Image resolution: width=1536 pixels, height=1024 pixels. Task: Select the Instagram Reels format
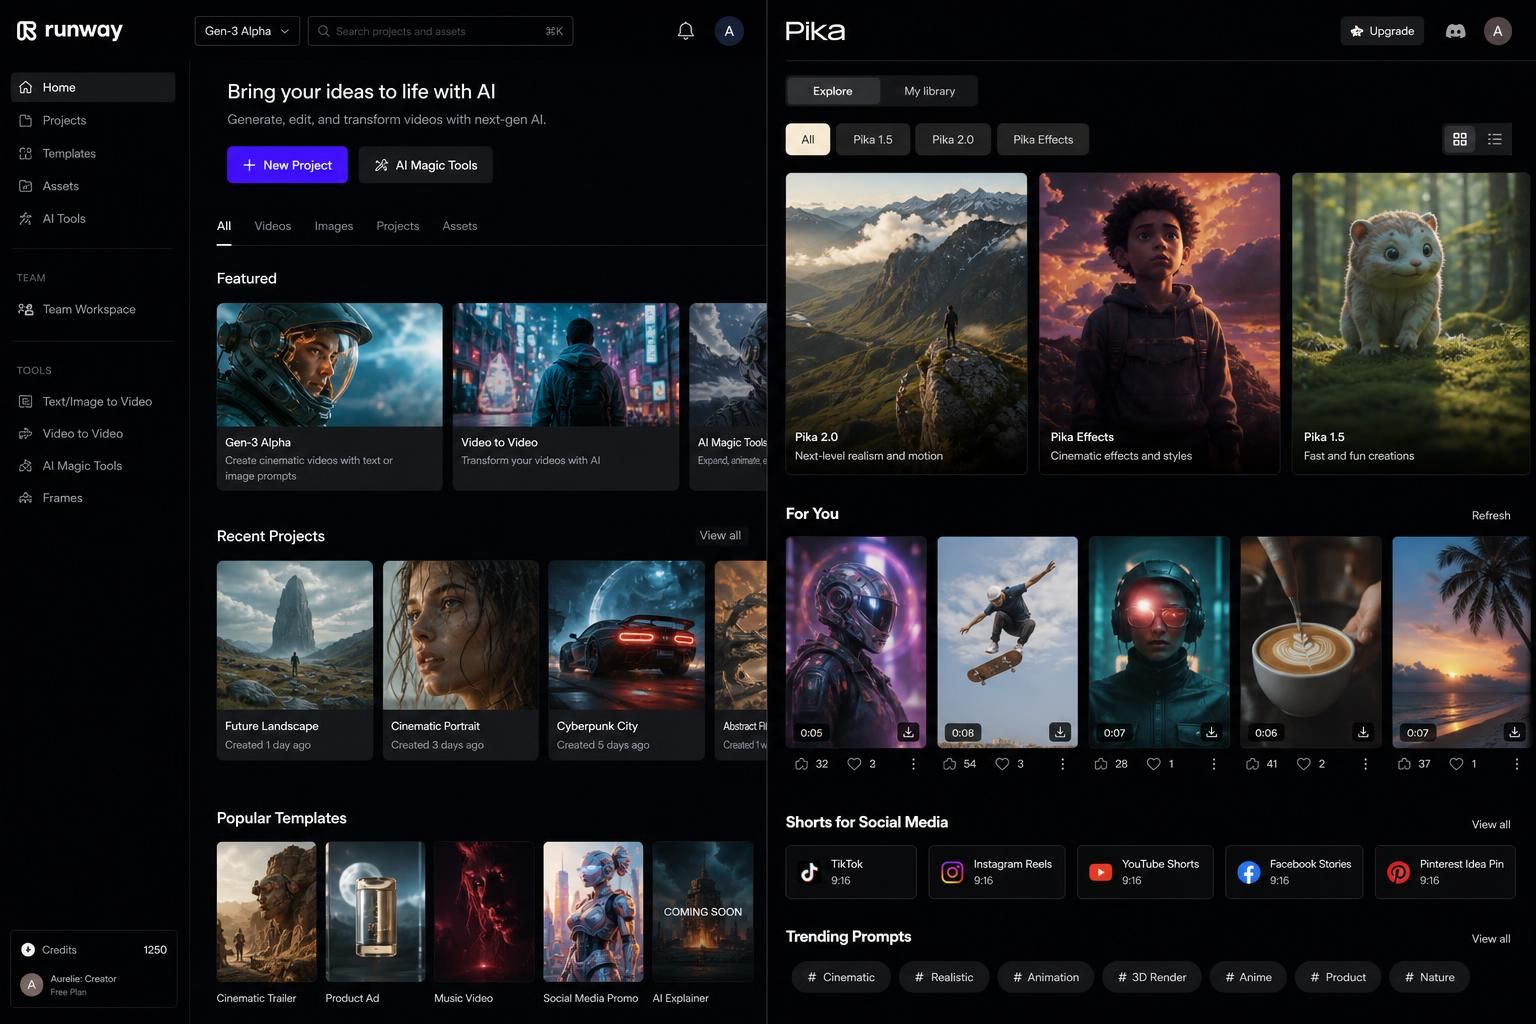pyautogui.click(x=997, y=872)
